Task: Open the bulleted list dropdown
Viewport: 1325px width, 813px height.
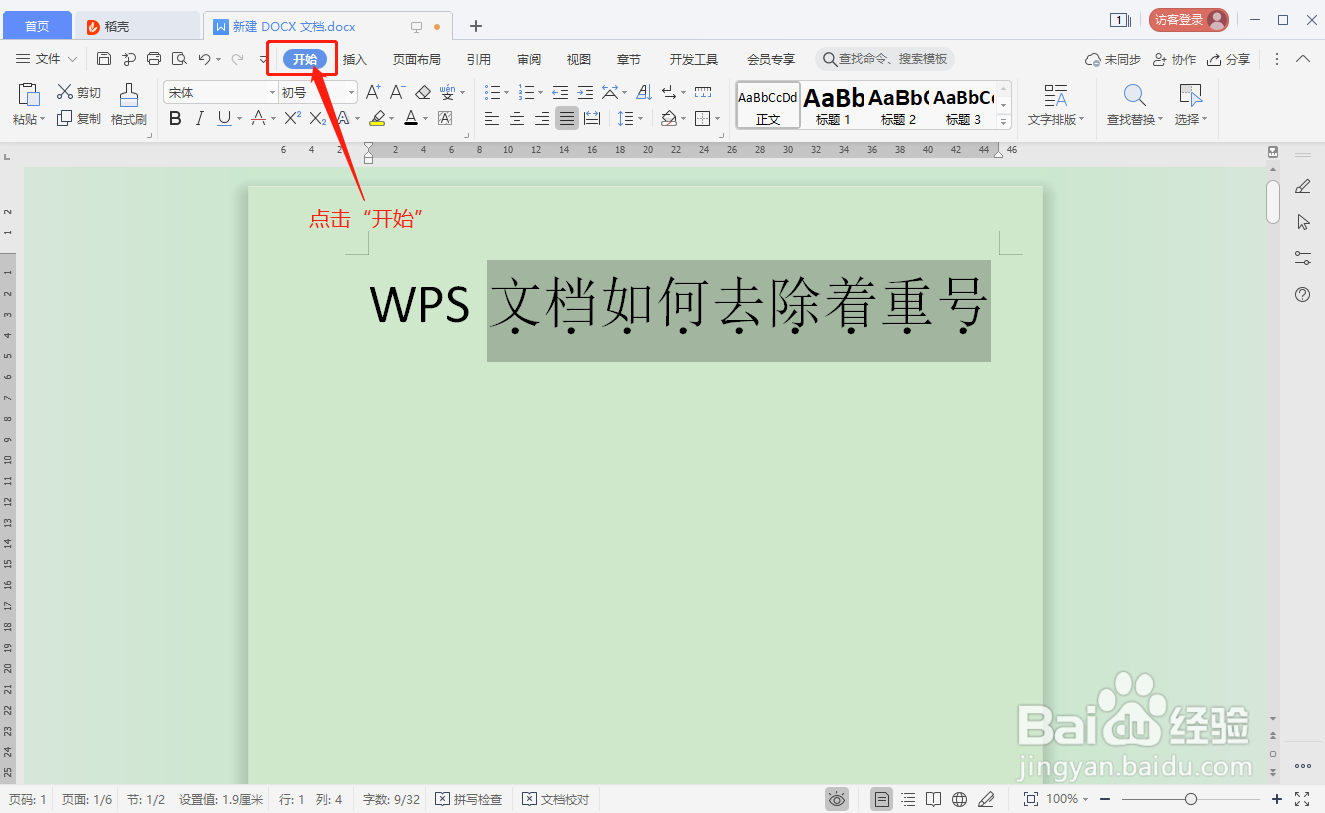Action: [x=507, y=92]
